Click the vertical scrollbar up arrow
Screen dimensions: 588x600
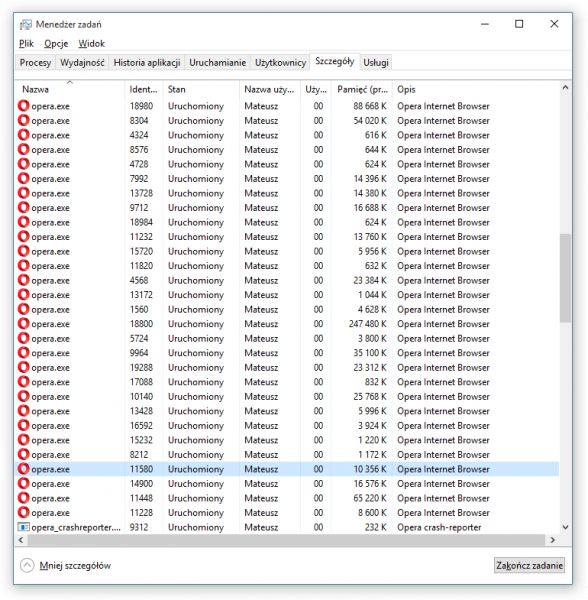tap(565, 88)
